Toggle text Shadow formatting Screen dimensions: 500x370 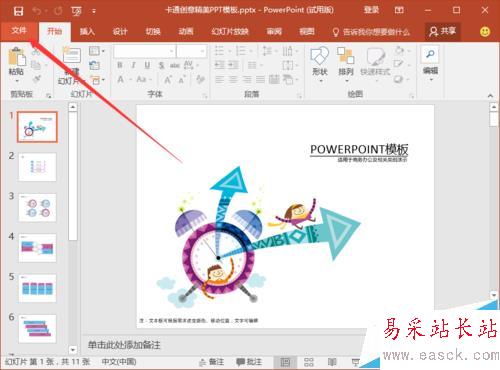click(161, 65)
